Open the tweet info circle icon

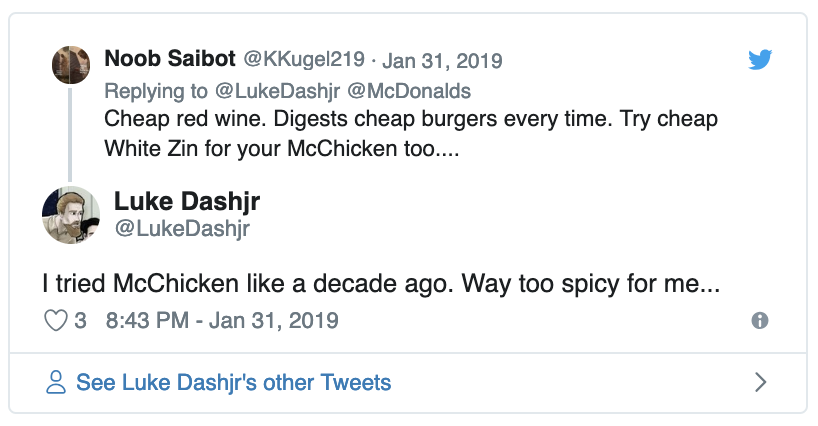pos(760,321)
